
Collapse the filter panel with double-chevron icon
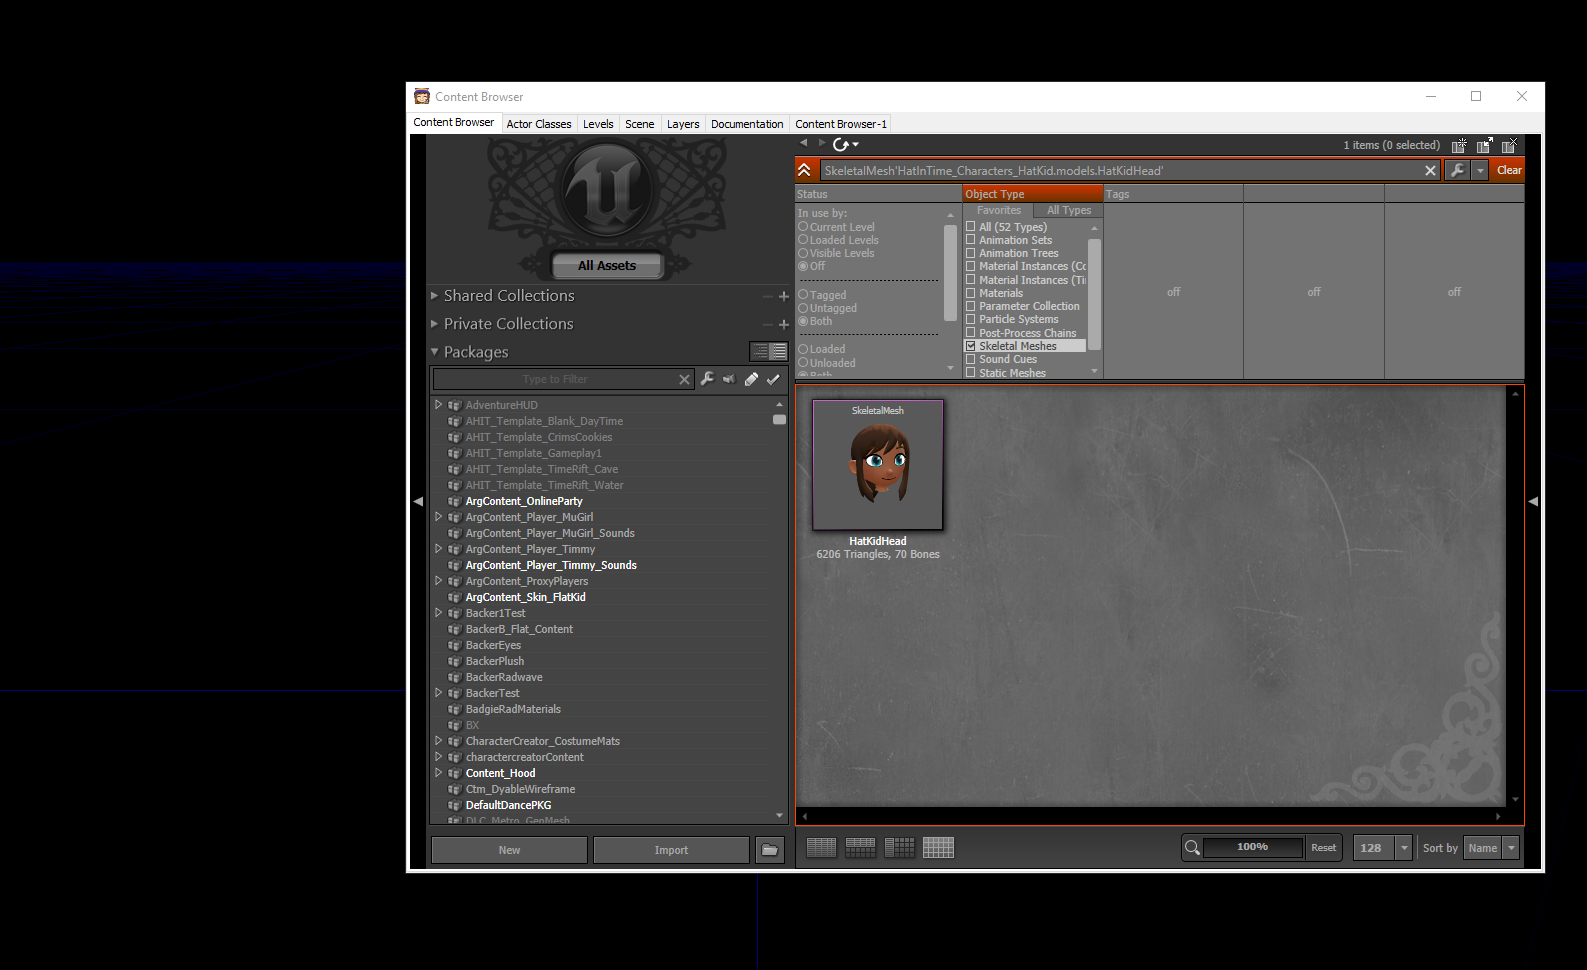(804, 170)
